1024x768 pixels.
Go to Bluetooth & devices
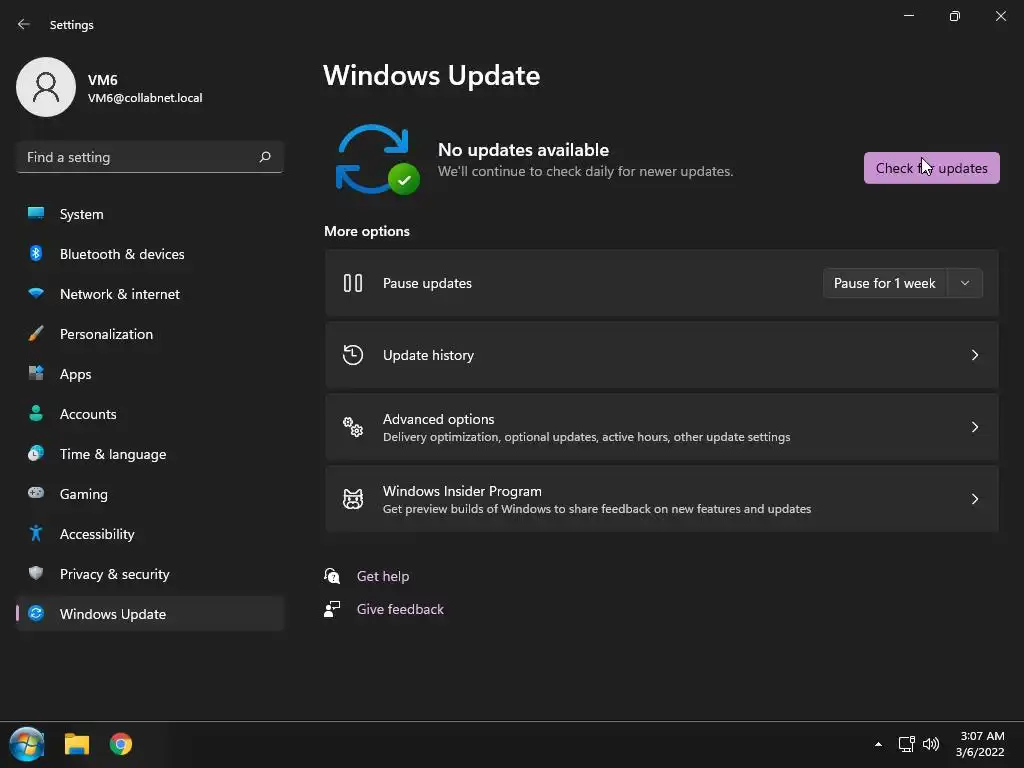pyautogui.click(x=150, y=253)
